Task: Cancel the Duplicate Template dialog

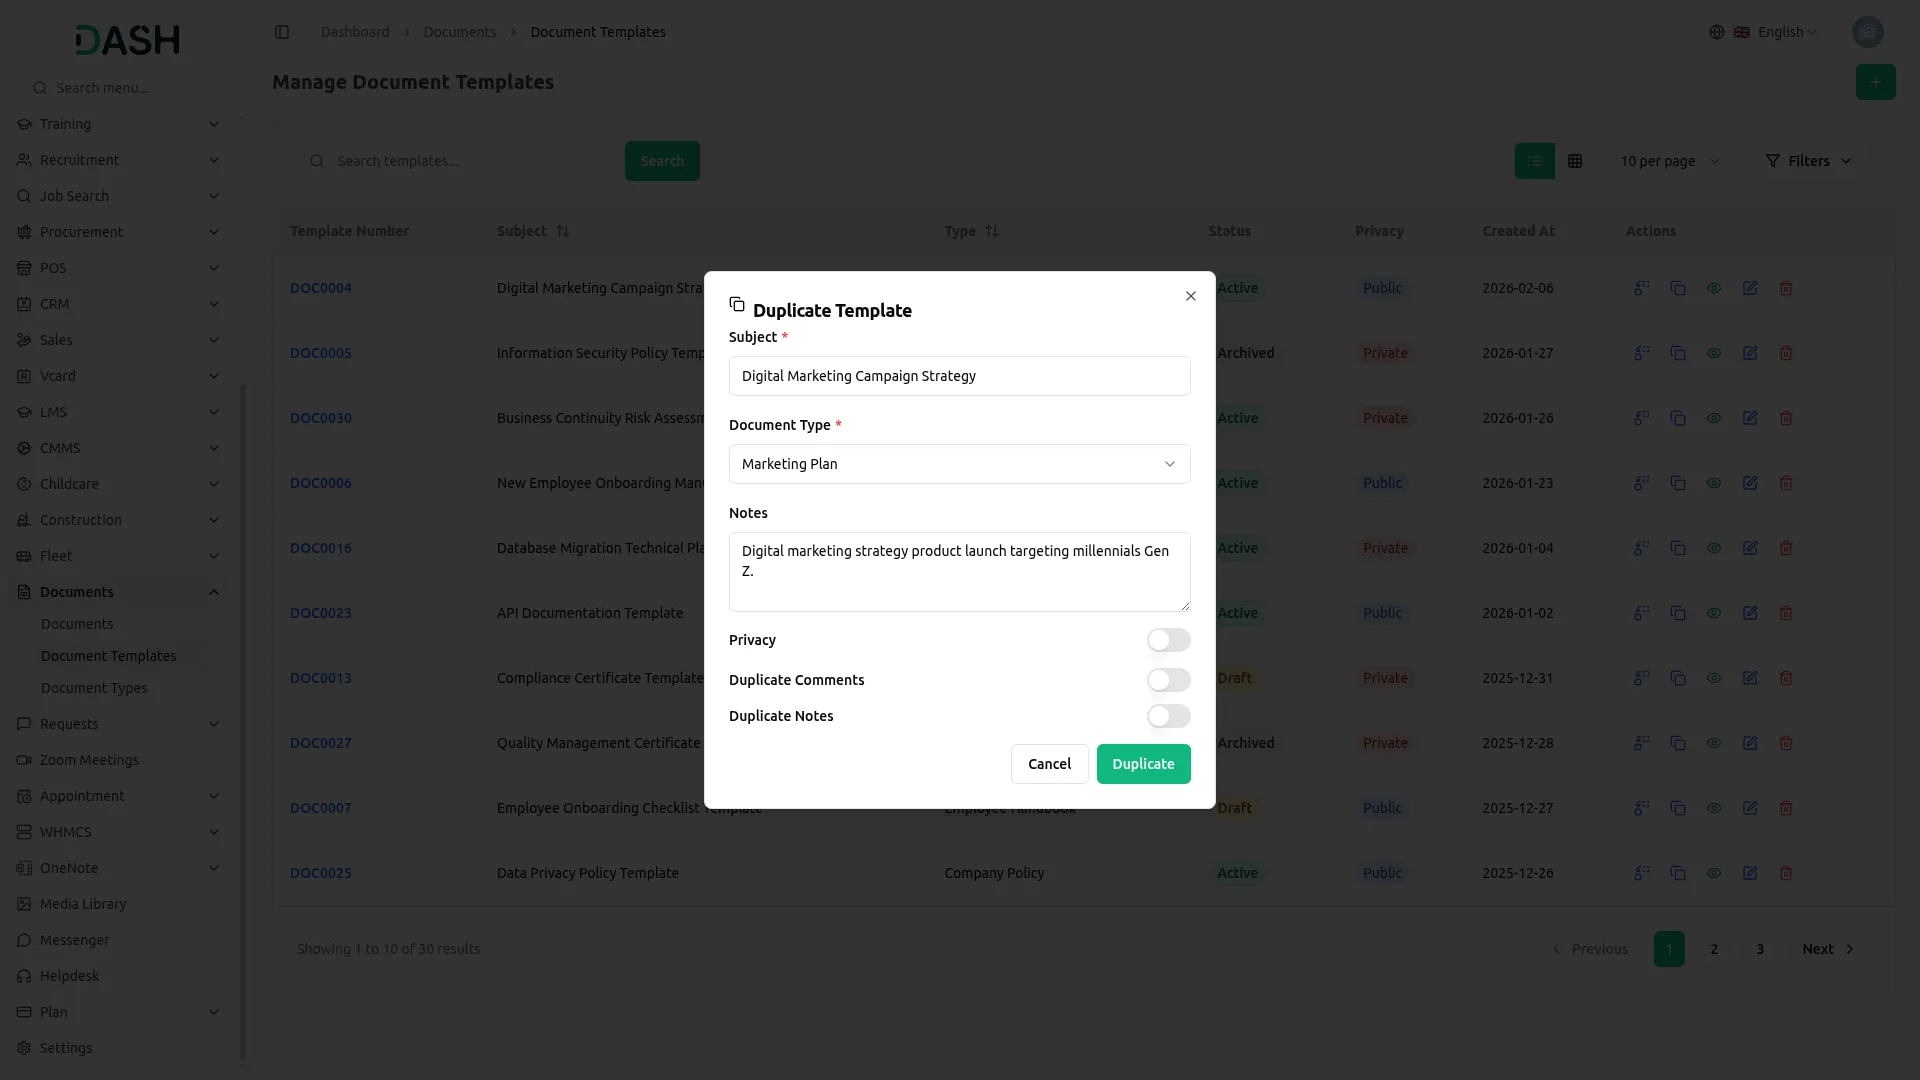Action: click(x=1049, y=763)
